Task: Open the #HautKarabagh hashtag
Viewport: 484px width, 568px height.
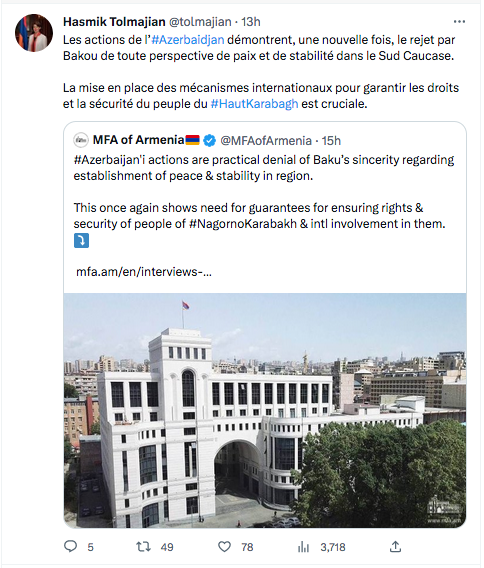Action: coord(254,104)
